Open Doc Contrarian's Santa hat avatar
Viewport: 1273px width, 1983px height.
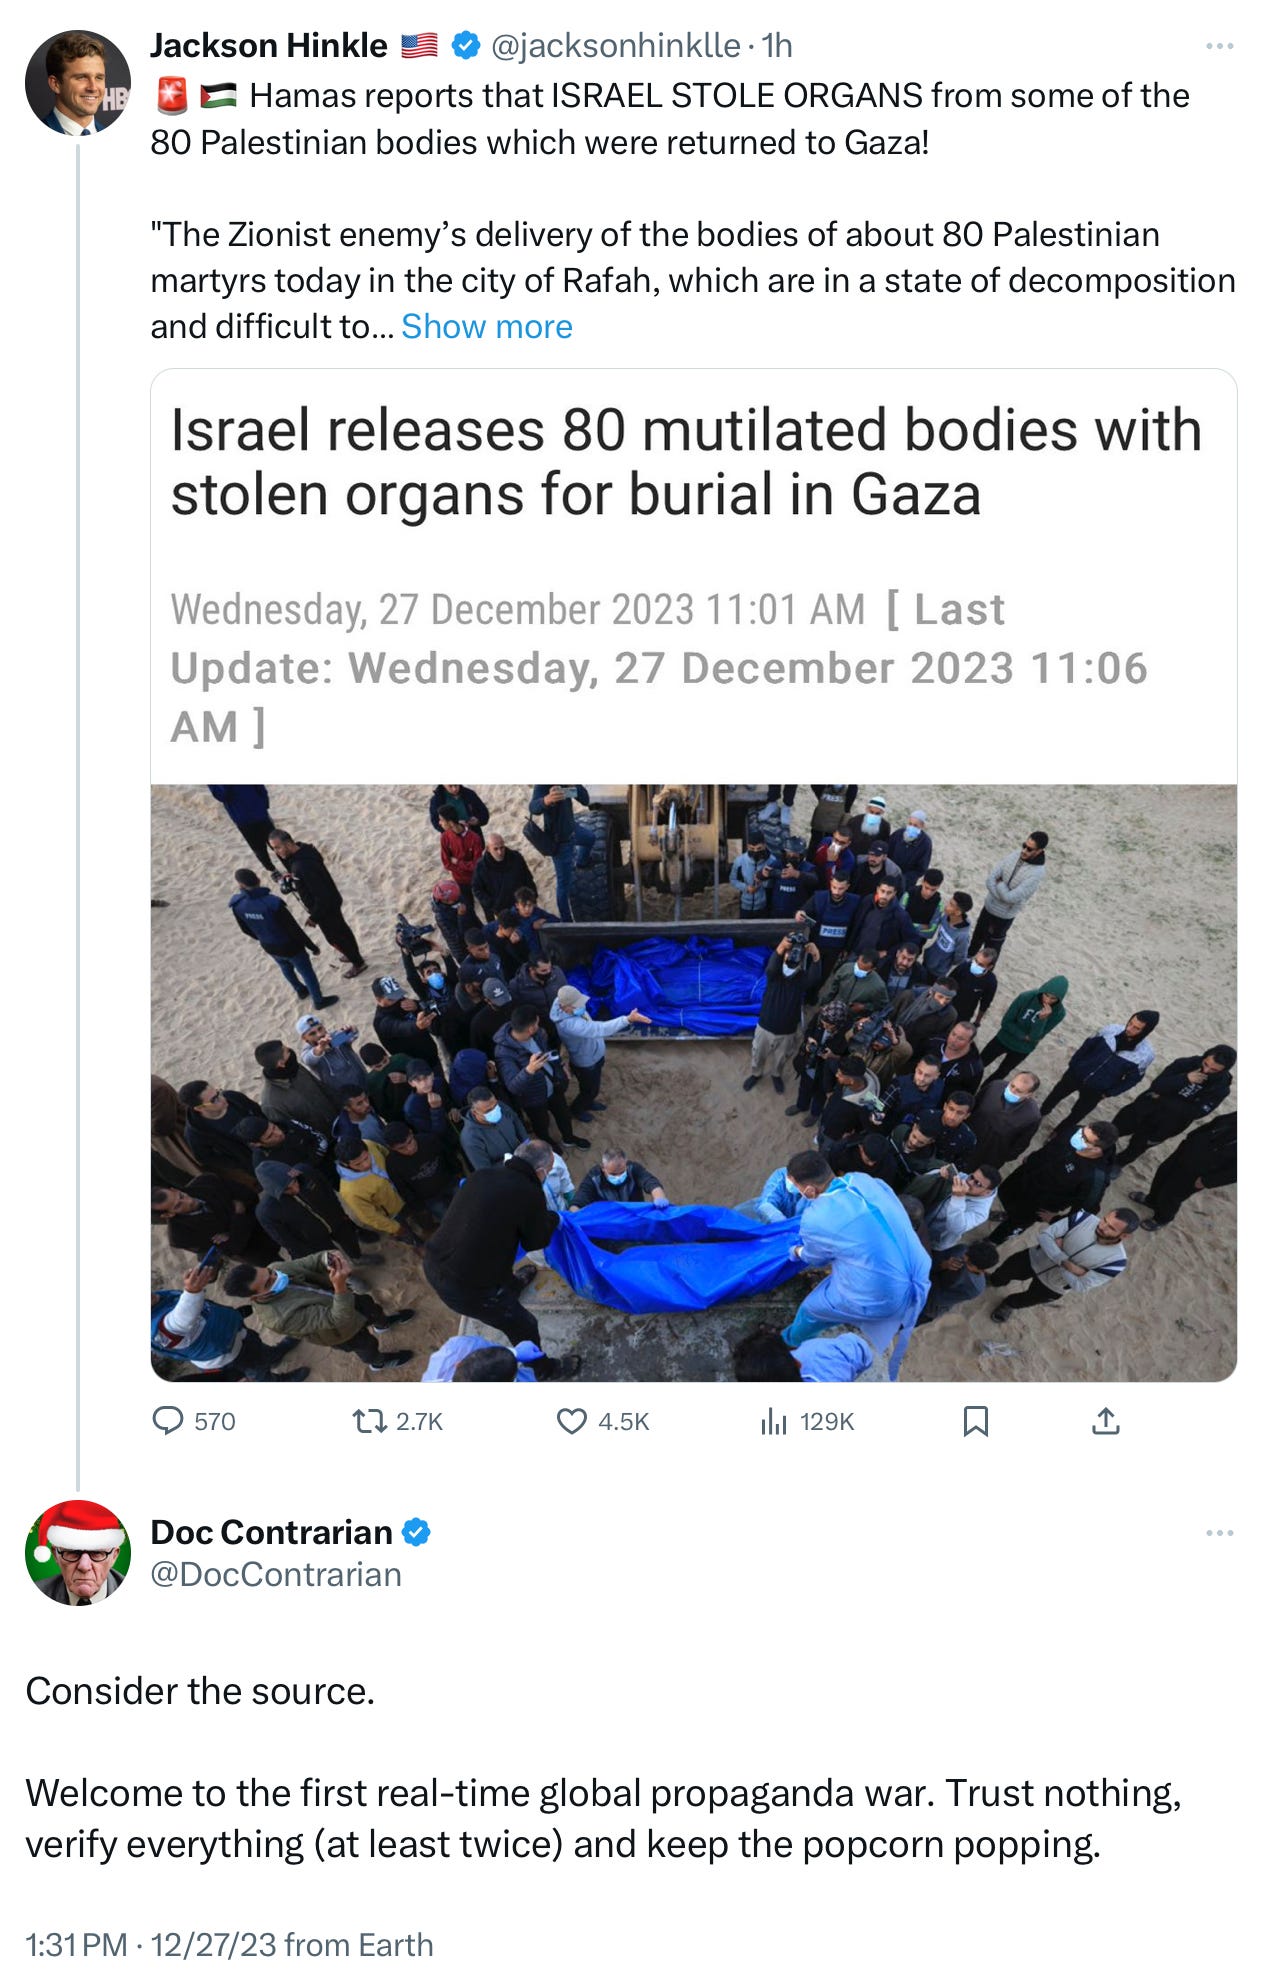[x=78, y=1553]
